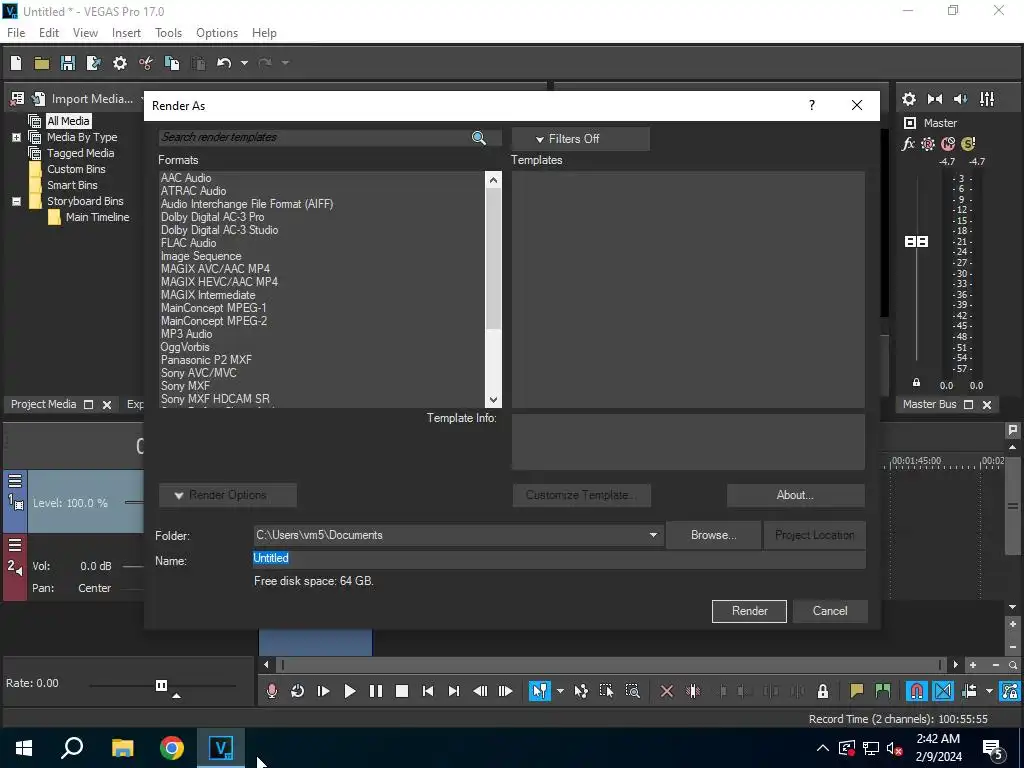Select the Zoom Edit tool magnifier
This screenshot has width=1024, height=768.
[632, 691]
